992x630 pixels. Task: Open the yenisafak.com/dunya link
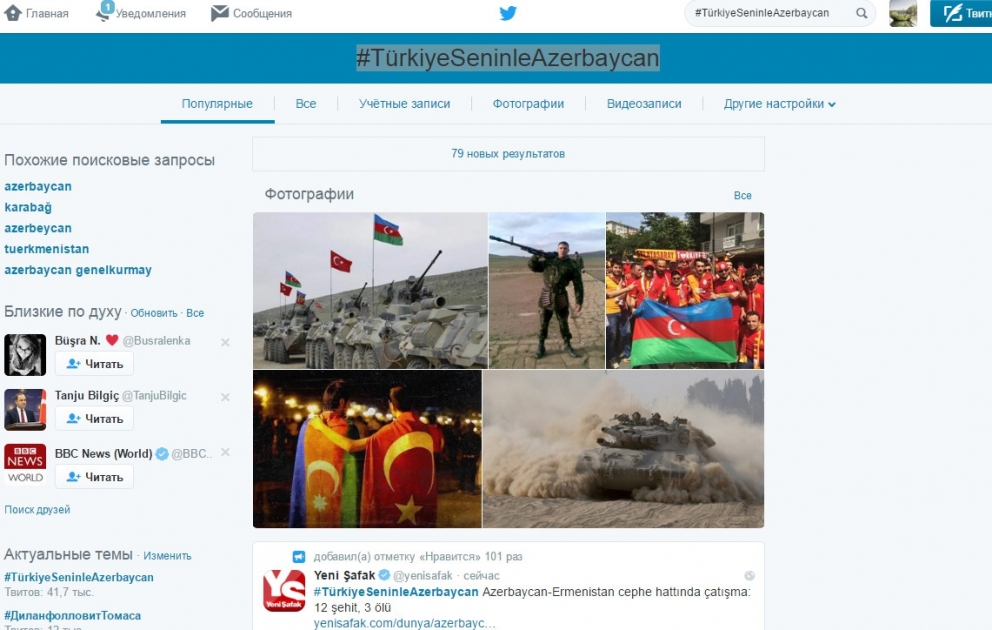[404, 623]
